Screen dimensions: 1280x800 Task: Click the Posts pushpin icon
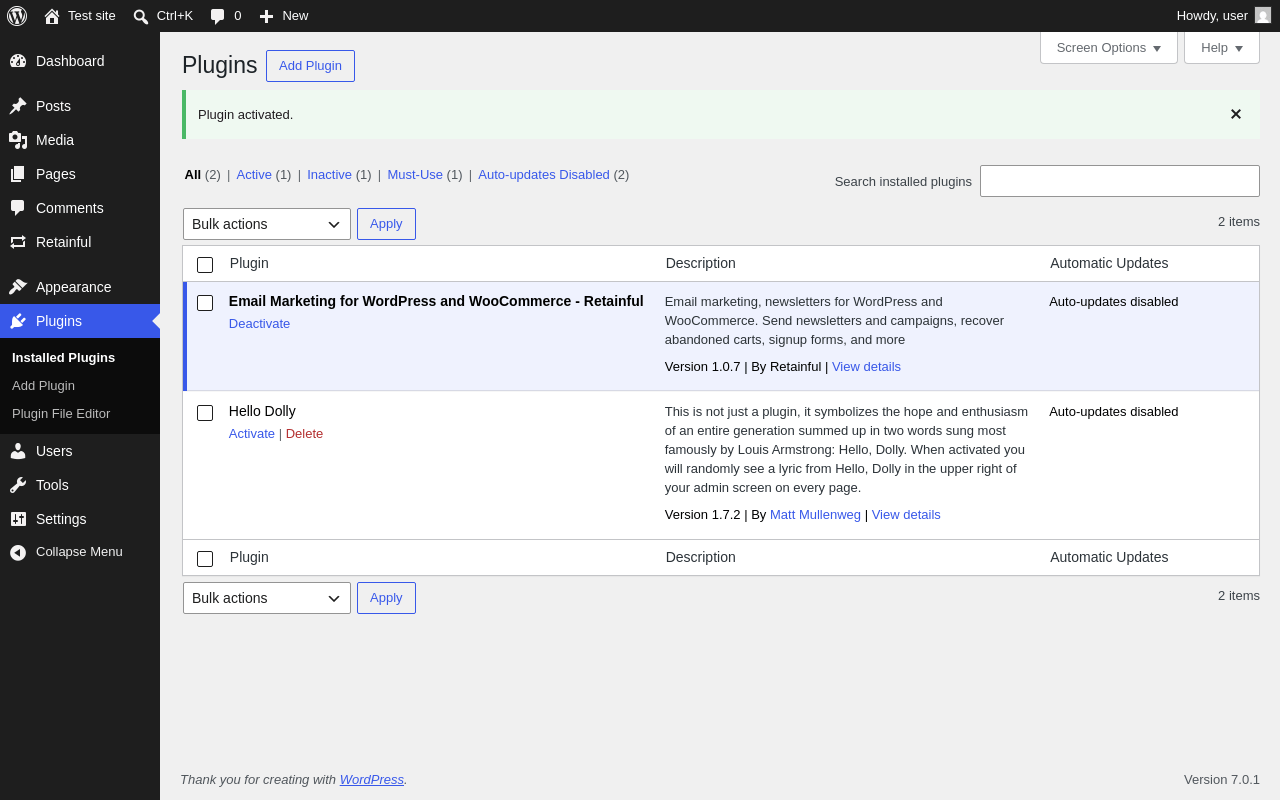tap(18, 106)
